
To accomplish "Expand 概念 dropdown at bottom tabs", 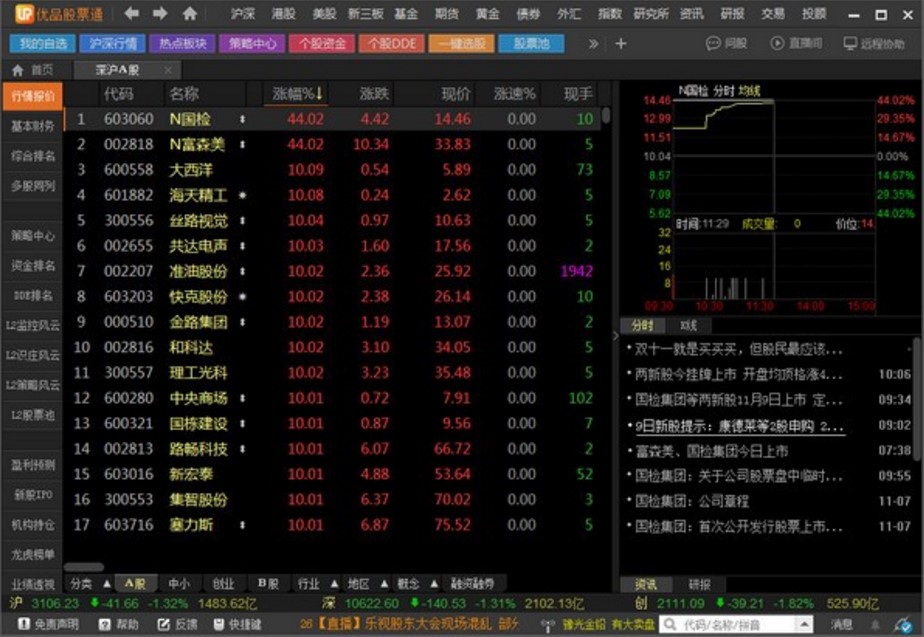I will (x=434, y=584).
